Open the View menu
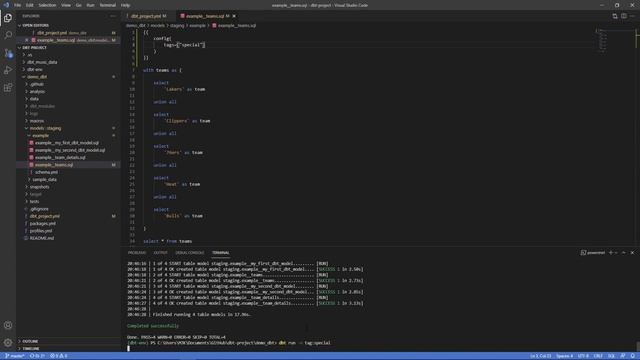 coord(66,5)
